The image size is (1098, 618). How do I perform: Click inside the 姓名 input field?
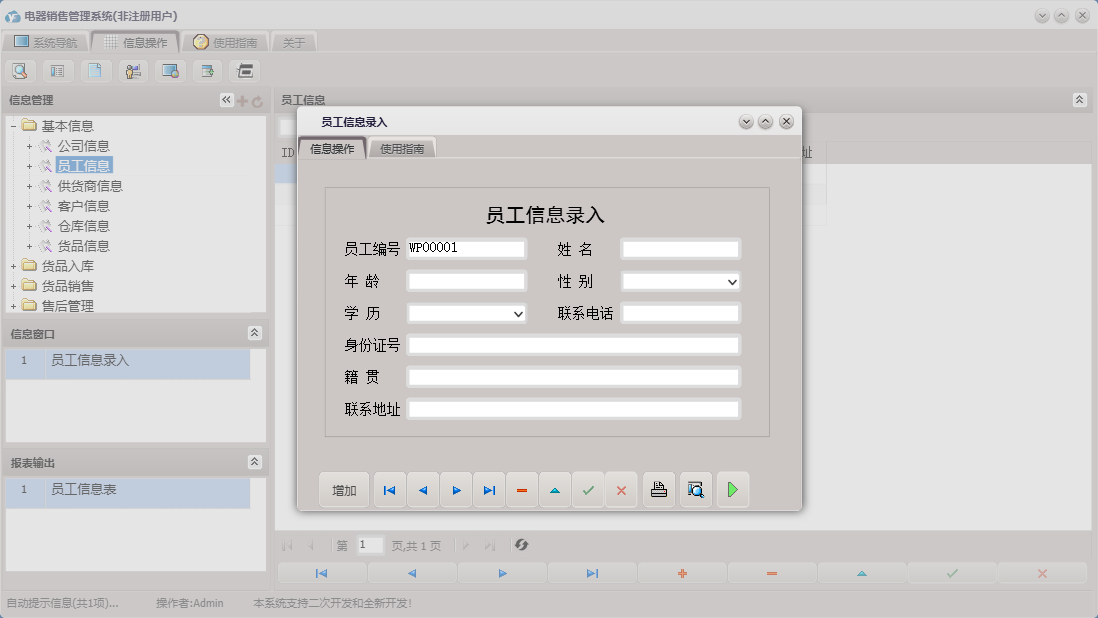680,249
